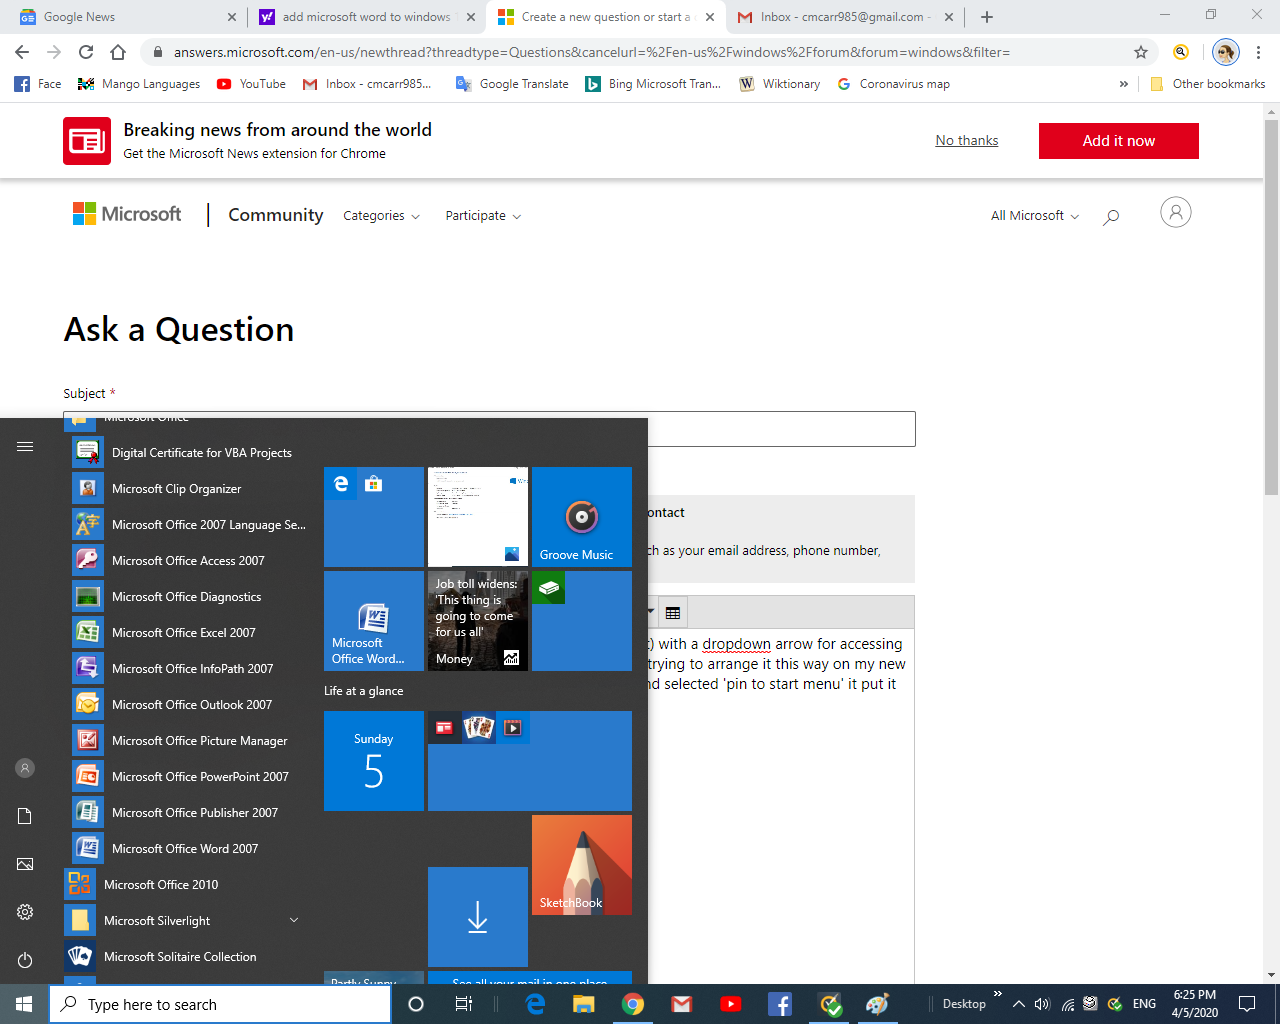Open File Explorer from the taskbar
The width and height of the screenshot is (1280, 1024).
(584, 1004)
